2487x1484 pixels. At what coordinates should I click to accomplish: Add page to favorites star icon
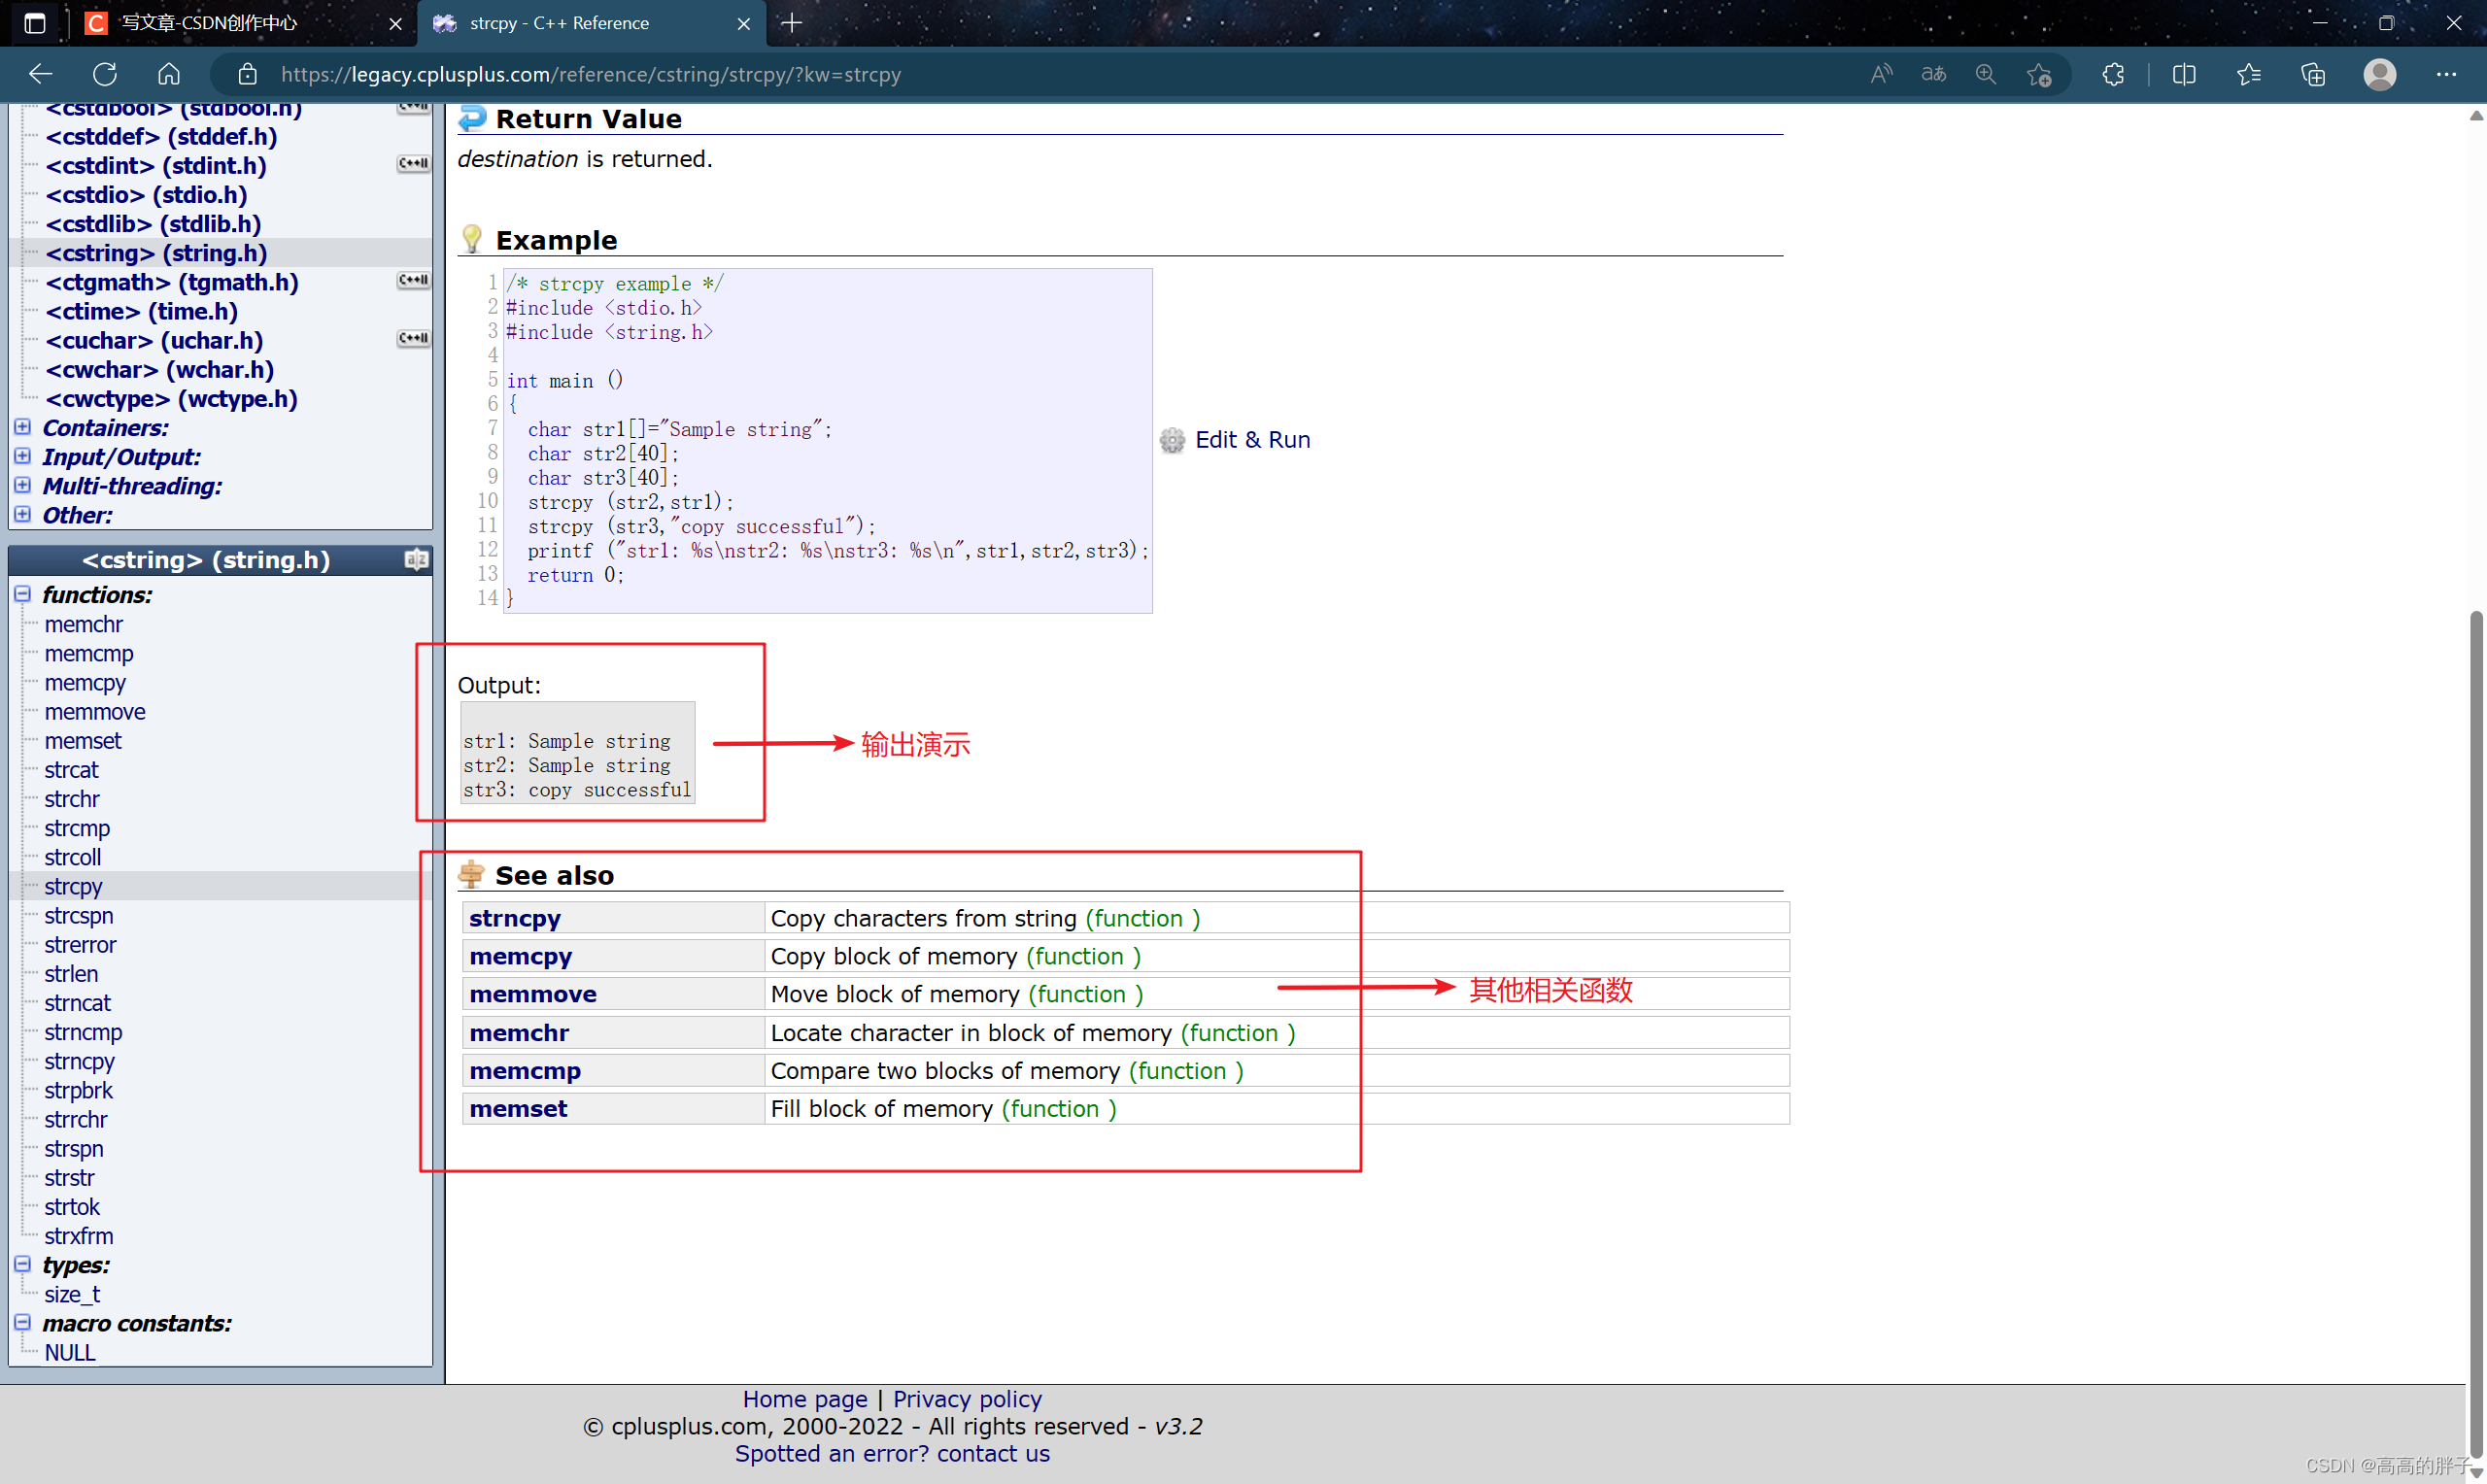[2039, 74]
